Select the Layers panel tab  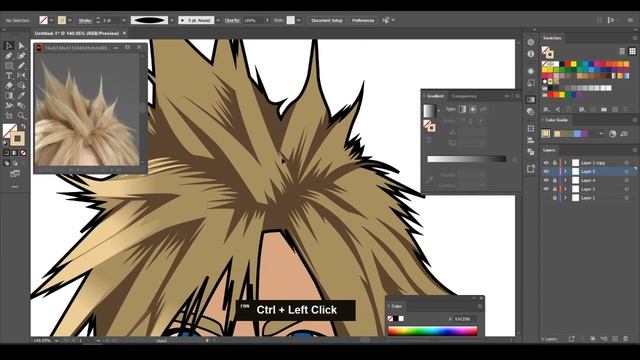coord(549,150)
